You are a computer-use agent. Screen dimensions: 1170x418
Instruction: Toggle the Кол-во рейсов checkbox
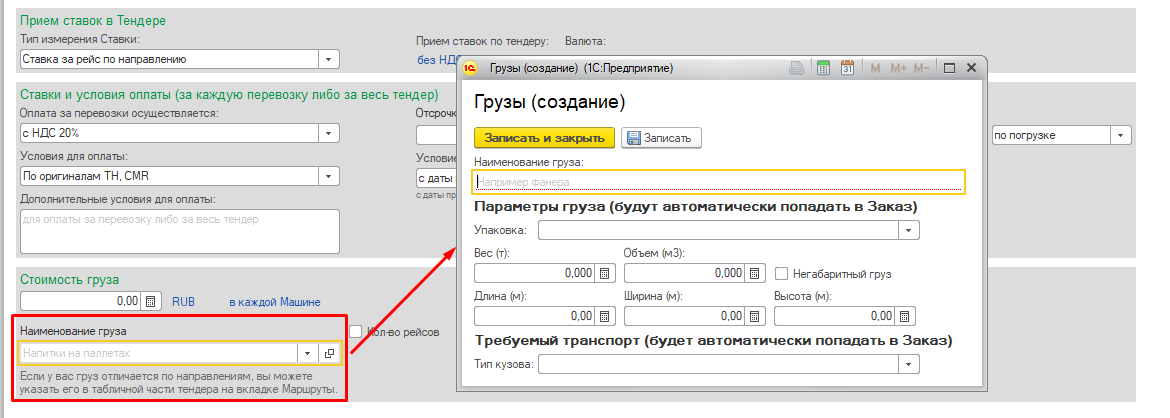(356, 331)
